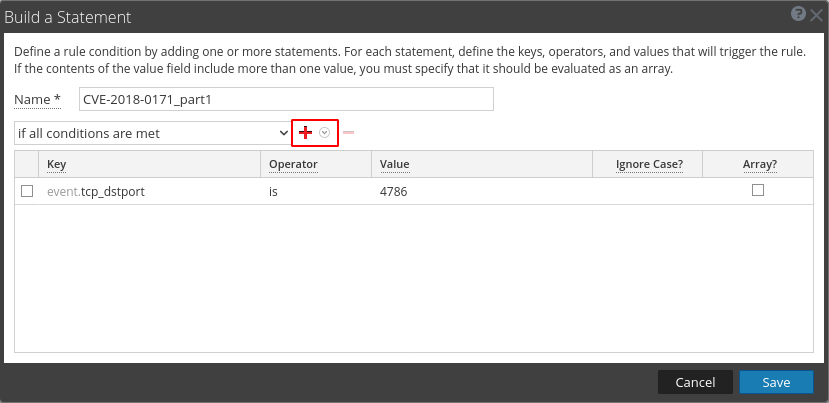Click the Ignore Case cell in the tcp_dstport row
This screenshot has width=829, height=403.
pos(648,191)
